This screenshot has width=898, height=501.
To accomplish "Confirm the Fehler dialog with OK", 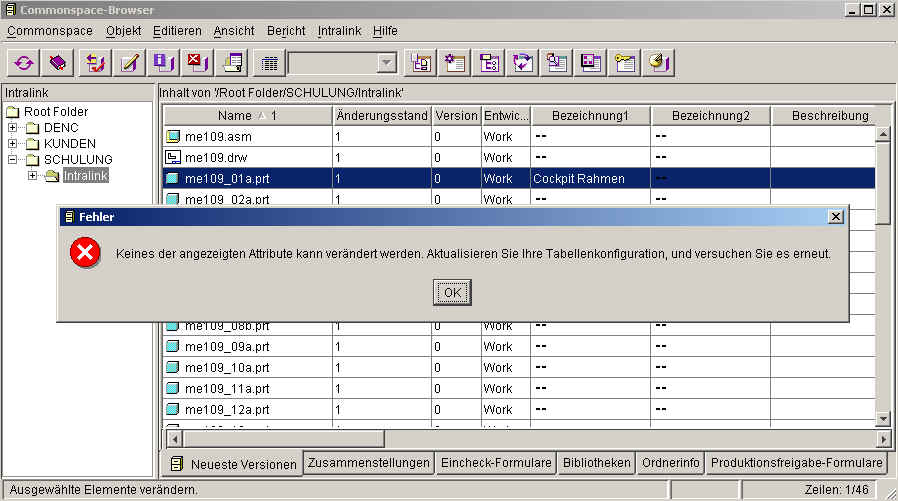I will [x=452, y=293].
